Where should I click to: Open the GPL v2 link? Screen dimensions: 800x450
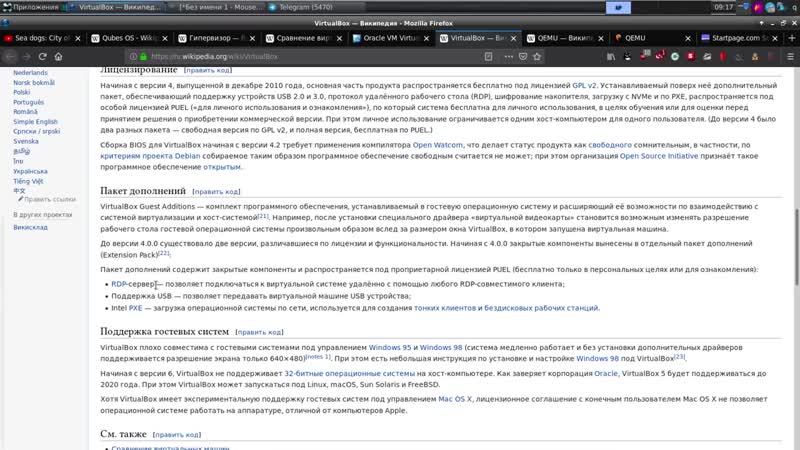584,85
